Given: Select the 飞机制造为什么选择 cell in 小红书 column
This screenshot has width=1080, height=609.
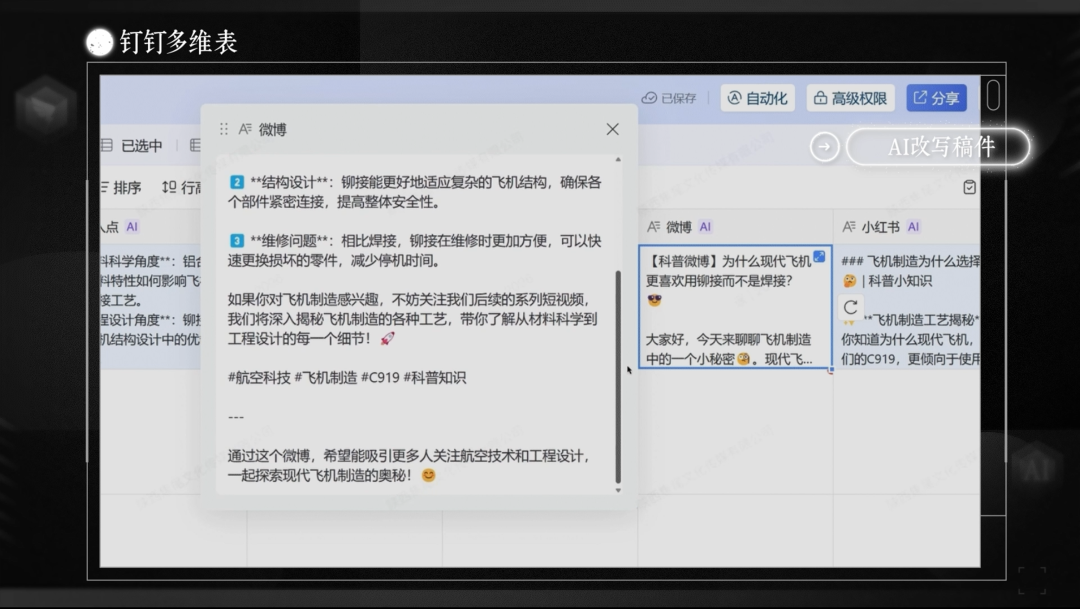Looking at the screenshot, I should pyautogui.click(x=907, y=307).
